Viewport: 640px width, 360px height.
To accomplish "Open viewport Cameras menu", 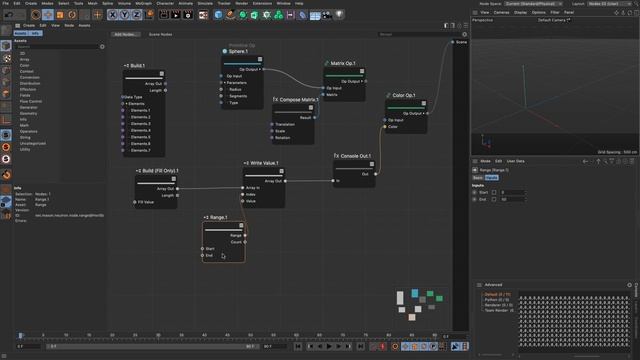I will click(501, 12).
